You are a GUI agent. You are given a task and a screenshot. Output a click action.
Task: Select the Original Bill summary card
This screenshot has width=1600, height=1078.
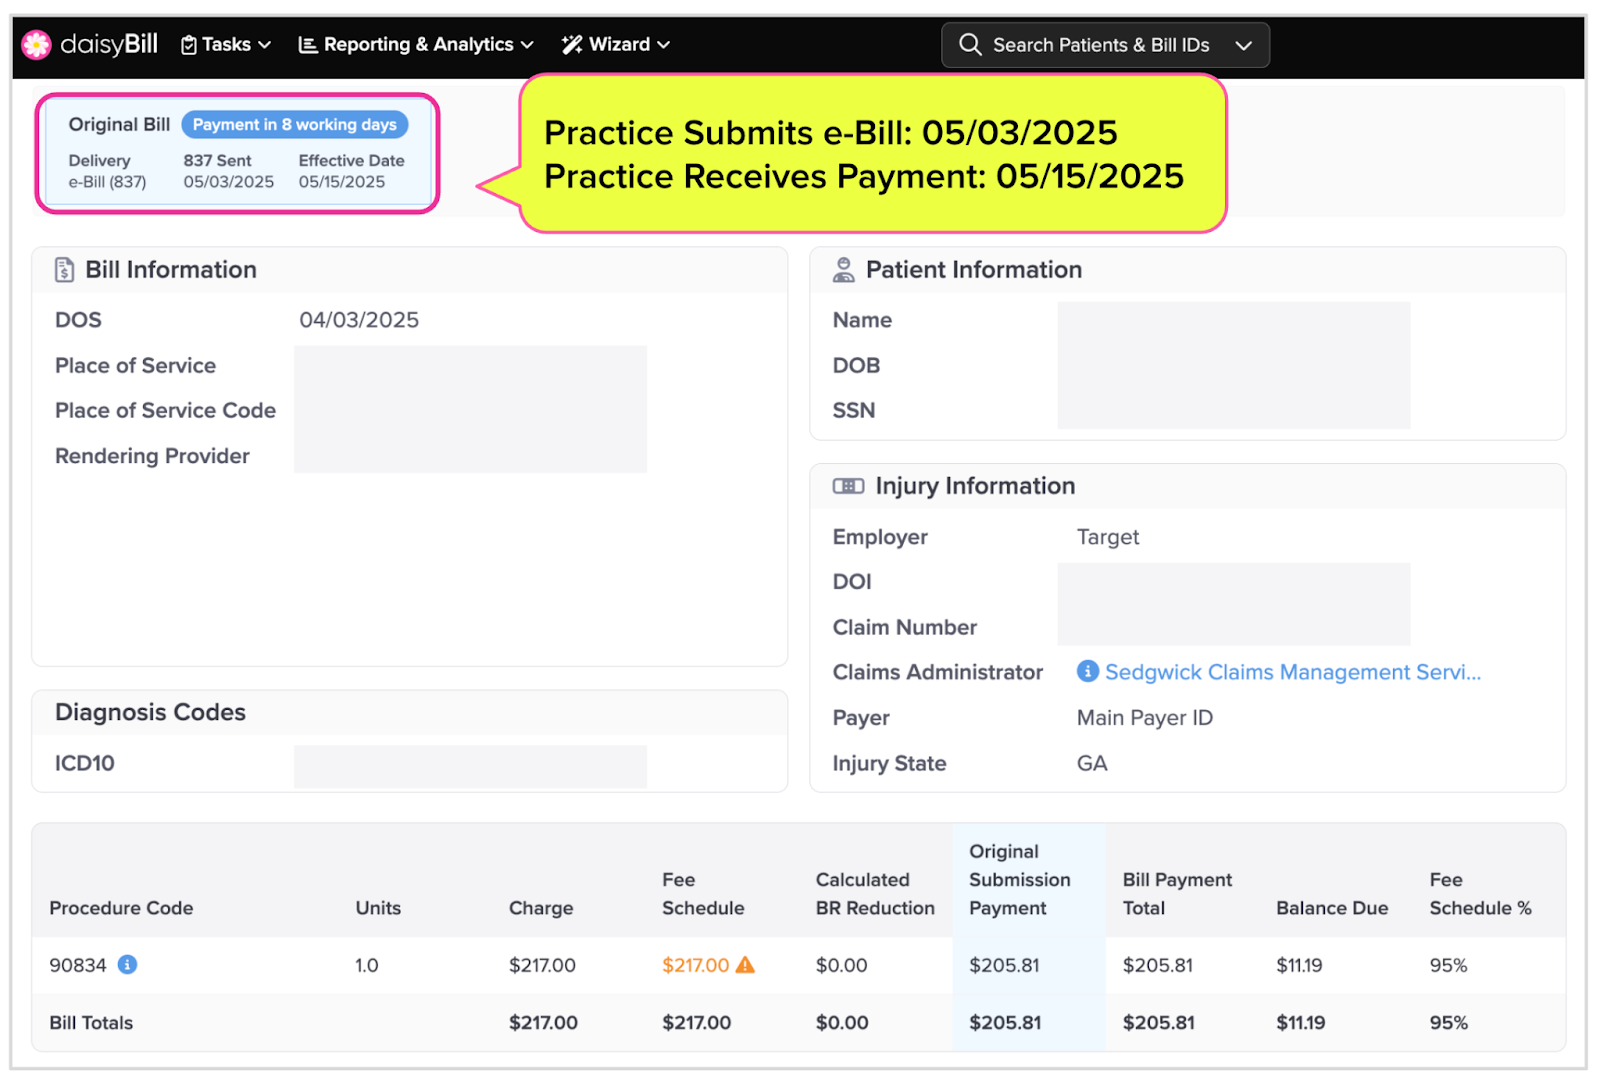(x=237, y=154)
